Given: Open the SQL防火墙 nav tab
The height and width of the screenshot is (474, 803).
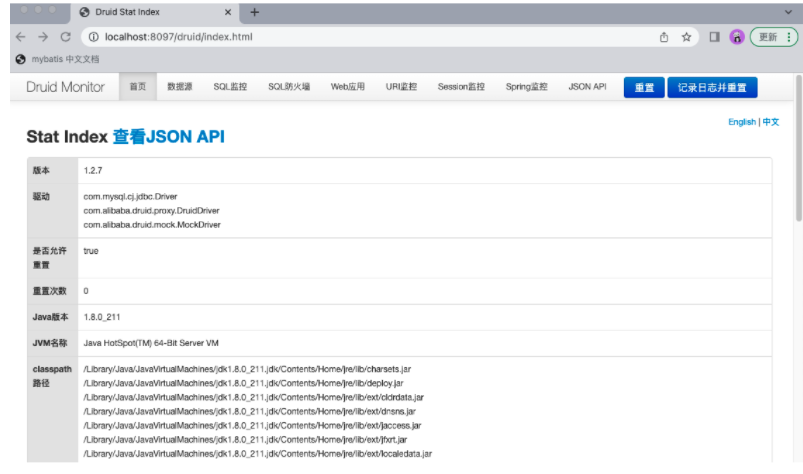Looking at the screenshot, I should [x=289, y=87].
